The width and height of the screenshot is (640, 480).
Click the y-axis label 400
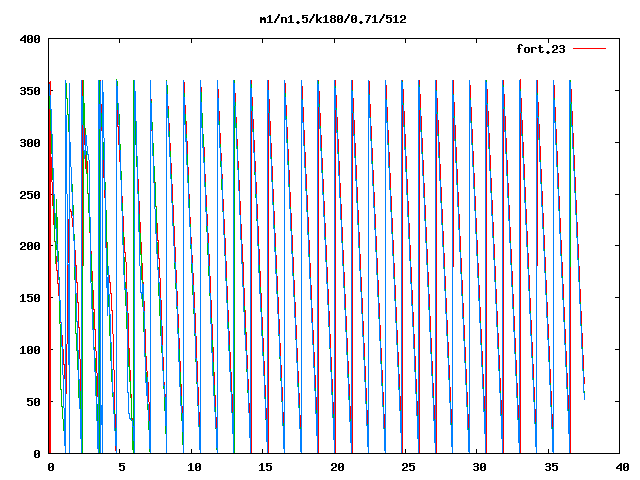pos(30,39)
